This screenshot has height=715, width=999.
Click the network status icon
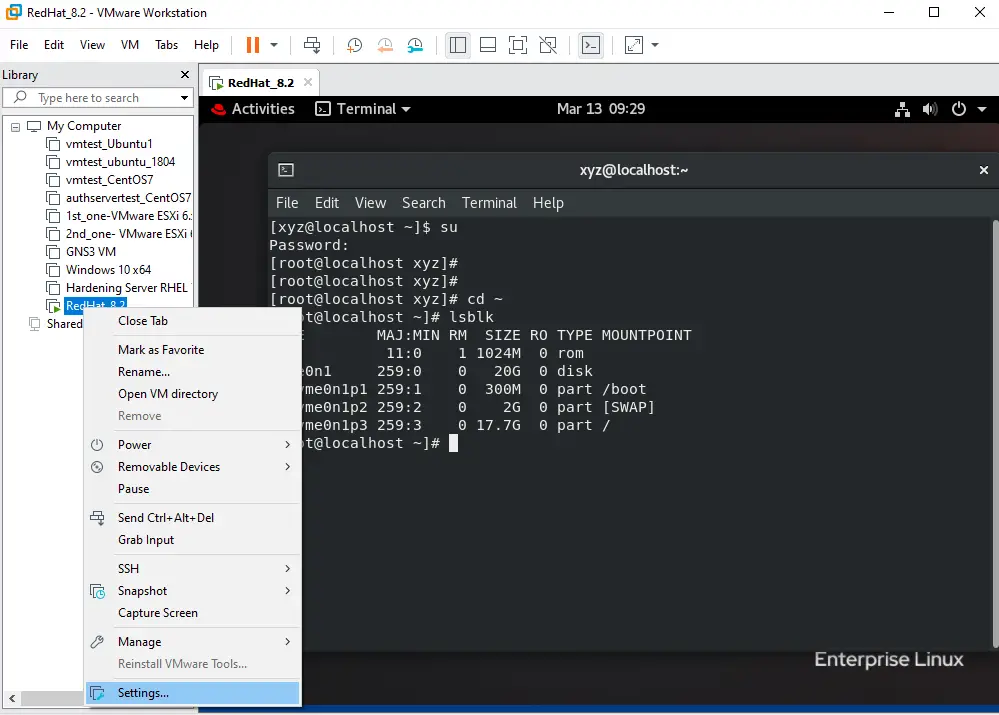point(902,110)
